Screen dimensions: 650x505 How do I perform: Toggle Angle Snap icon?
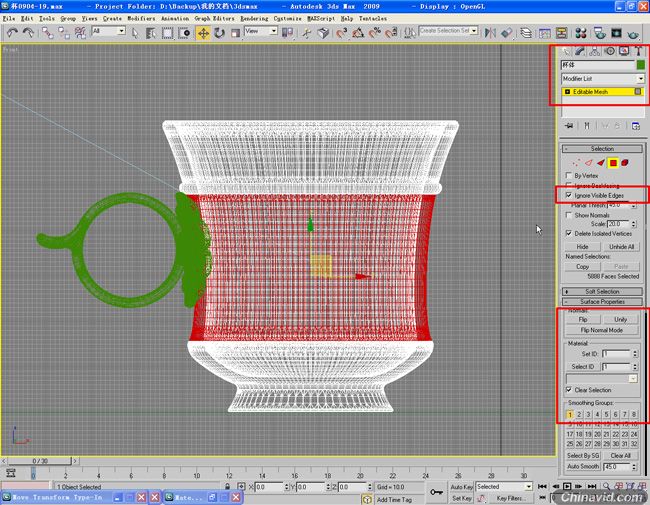358,33
